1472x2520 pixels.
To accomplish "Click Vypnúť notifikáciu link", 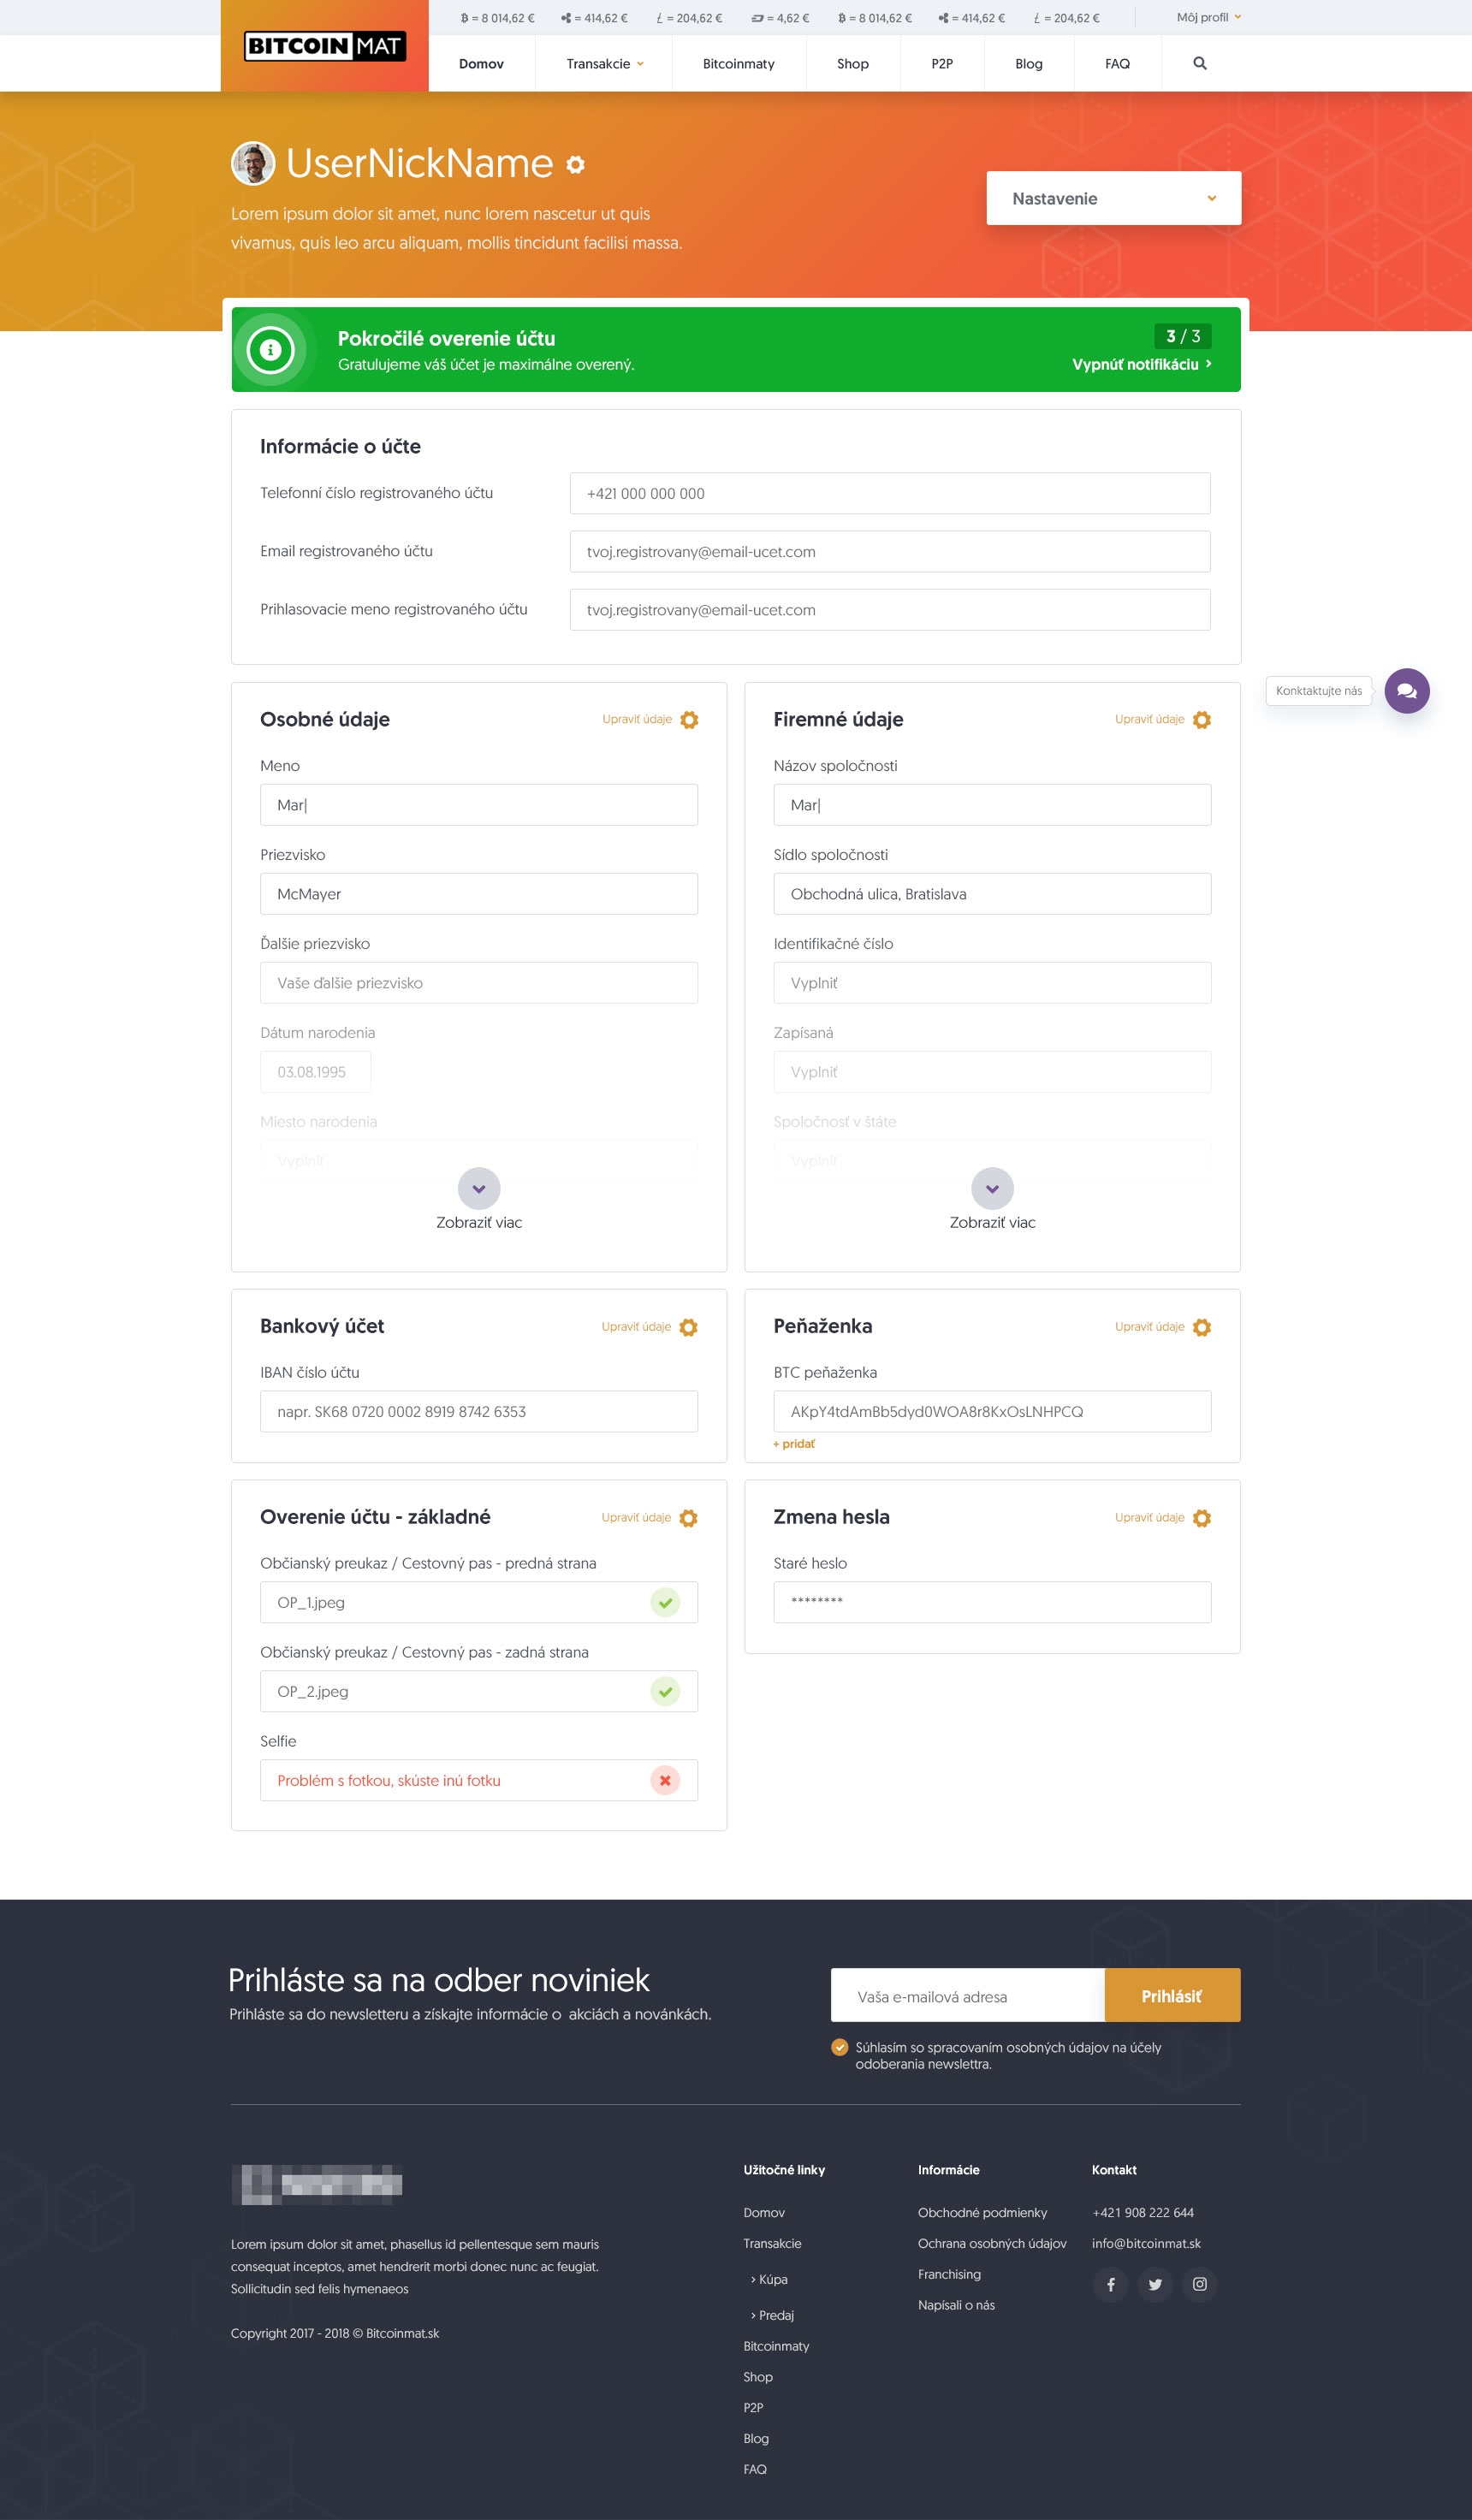I will coord(1142,364).
